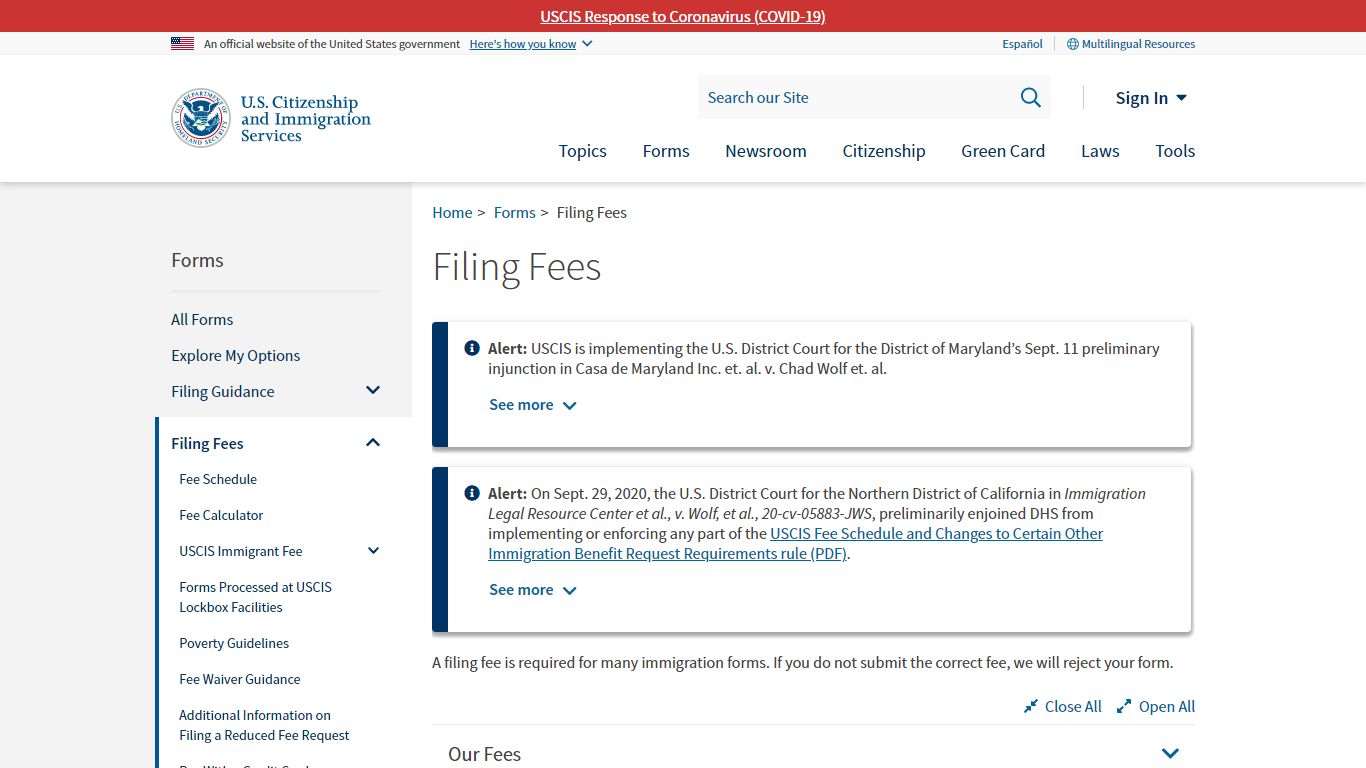Open the Topics menu
The width and height of the screenshot is (1366, 768).
click(x=582, y=151)
